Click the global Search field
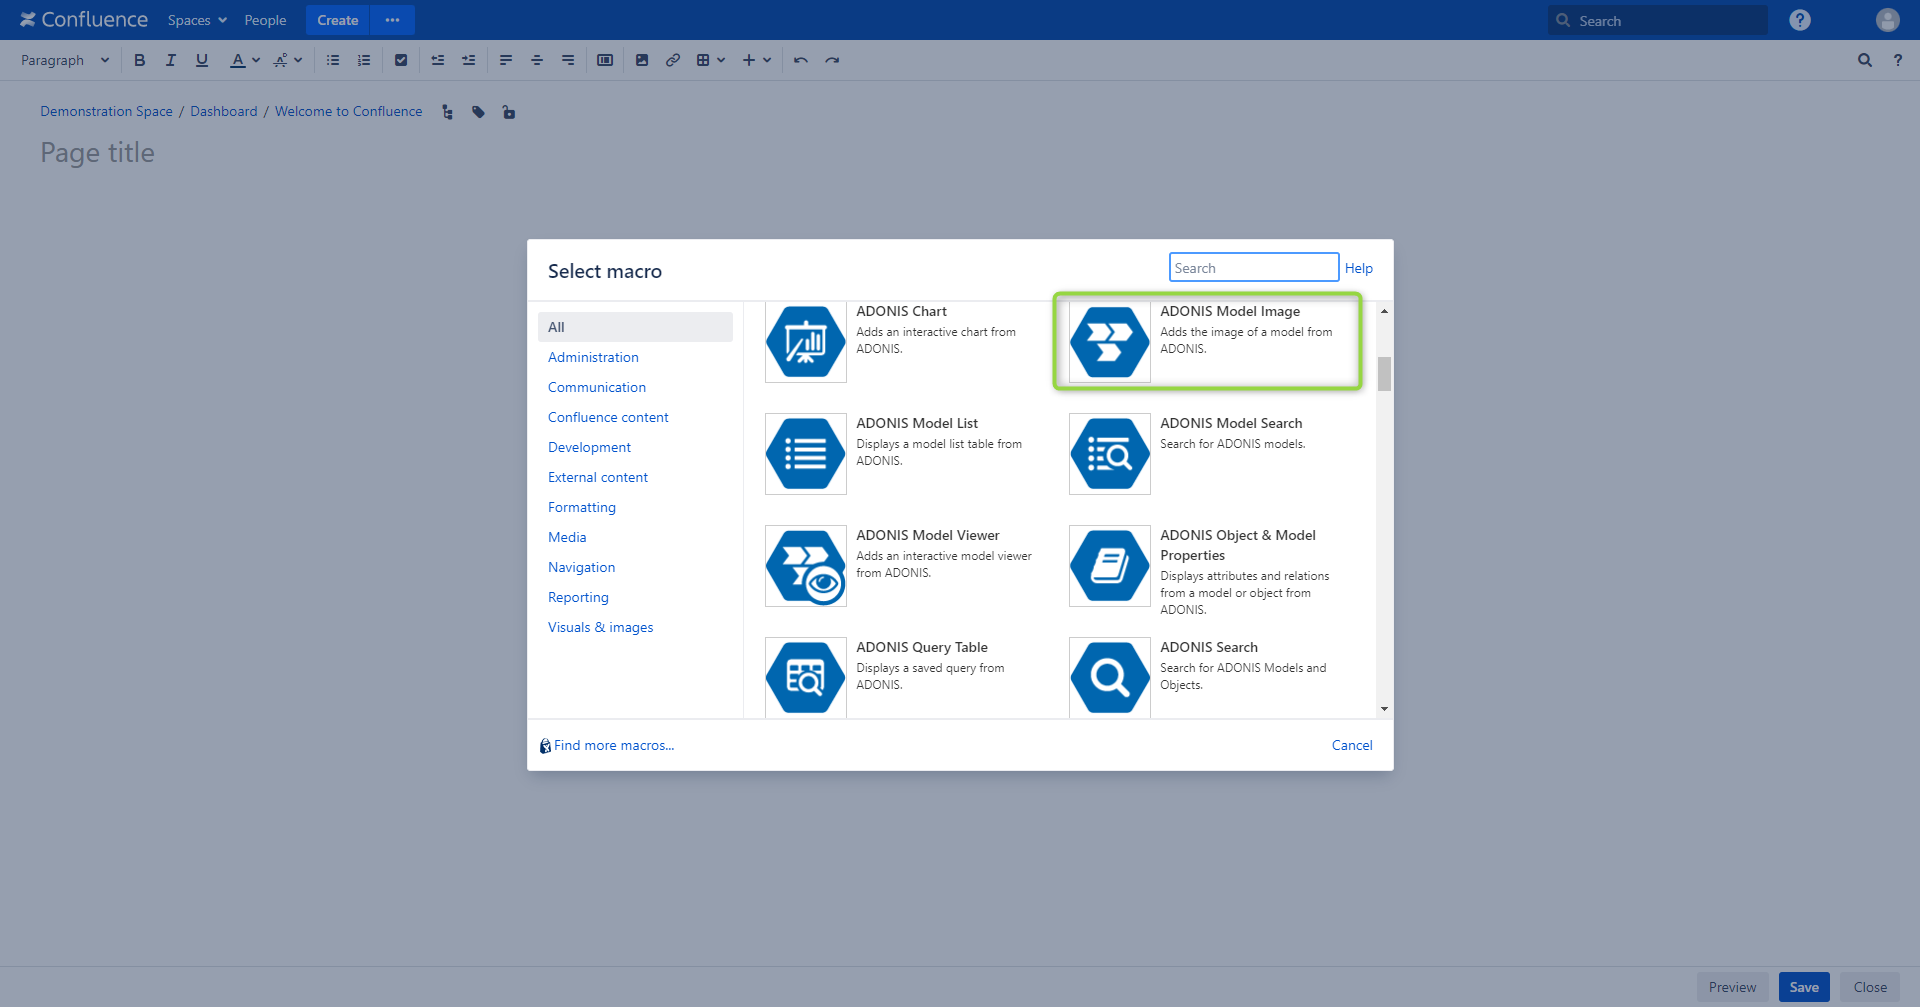 point(1657,20)
